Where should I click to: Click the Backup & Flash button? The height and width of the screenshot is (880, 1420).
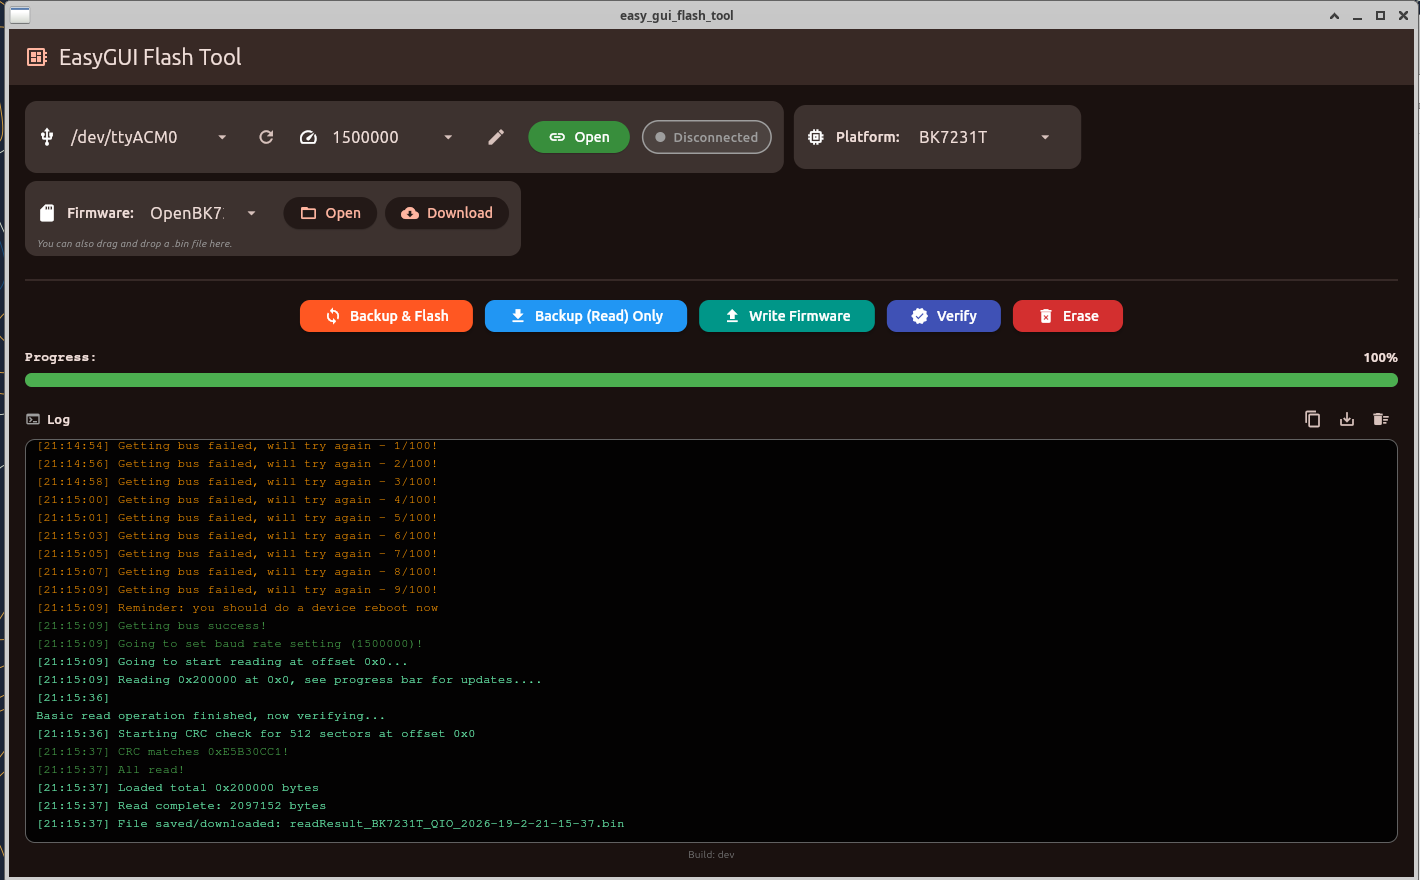386,316
